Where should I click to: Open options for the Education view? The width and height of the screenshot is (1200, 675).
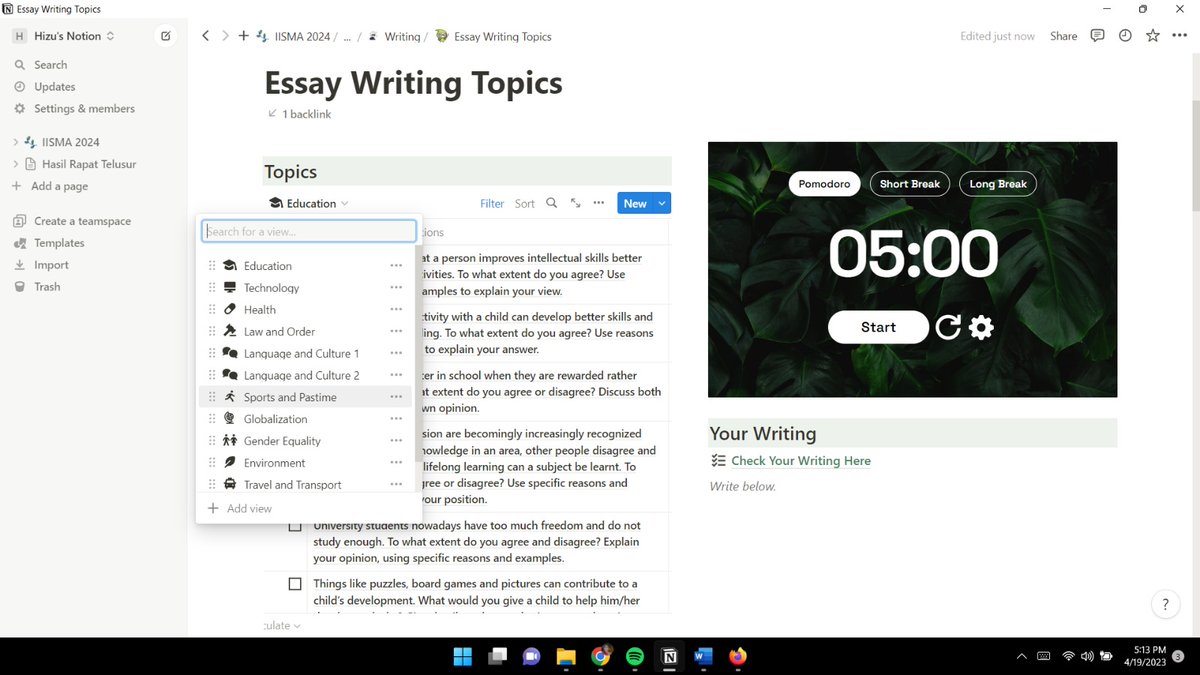(x=397, y=266)
